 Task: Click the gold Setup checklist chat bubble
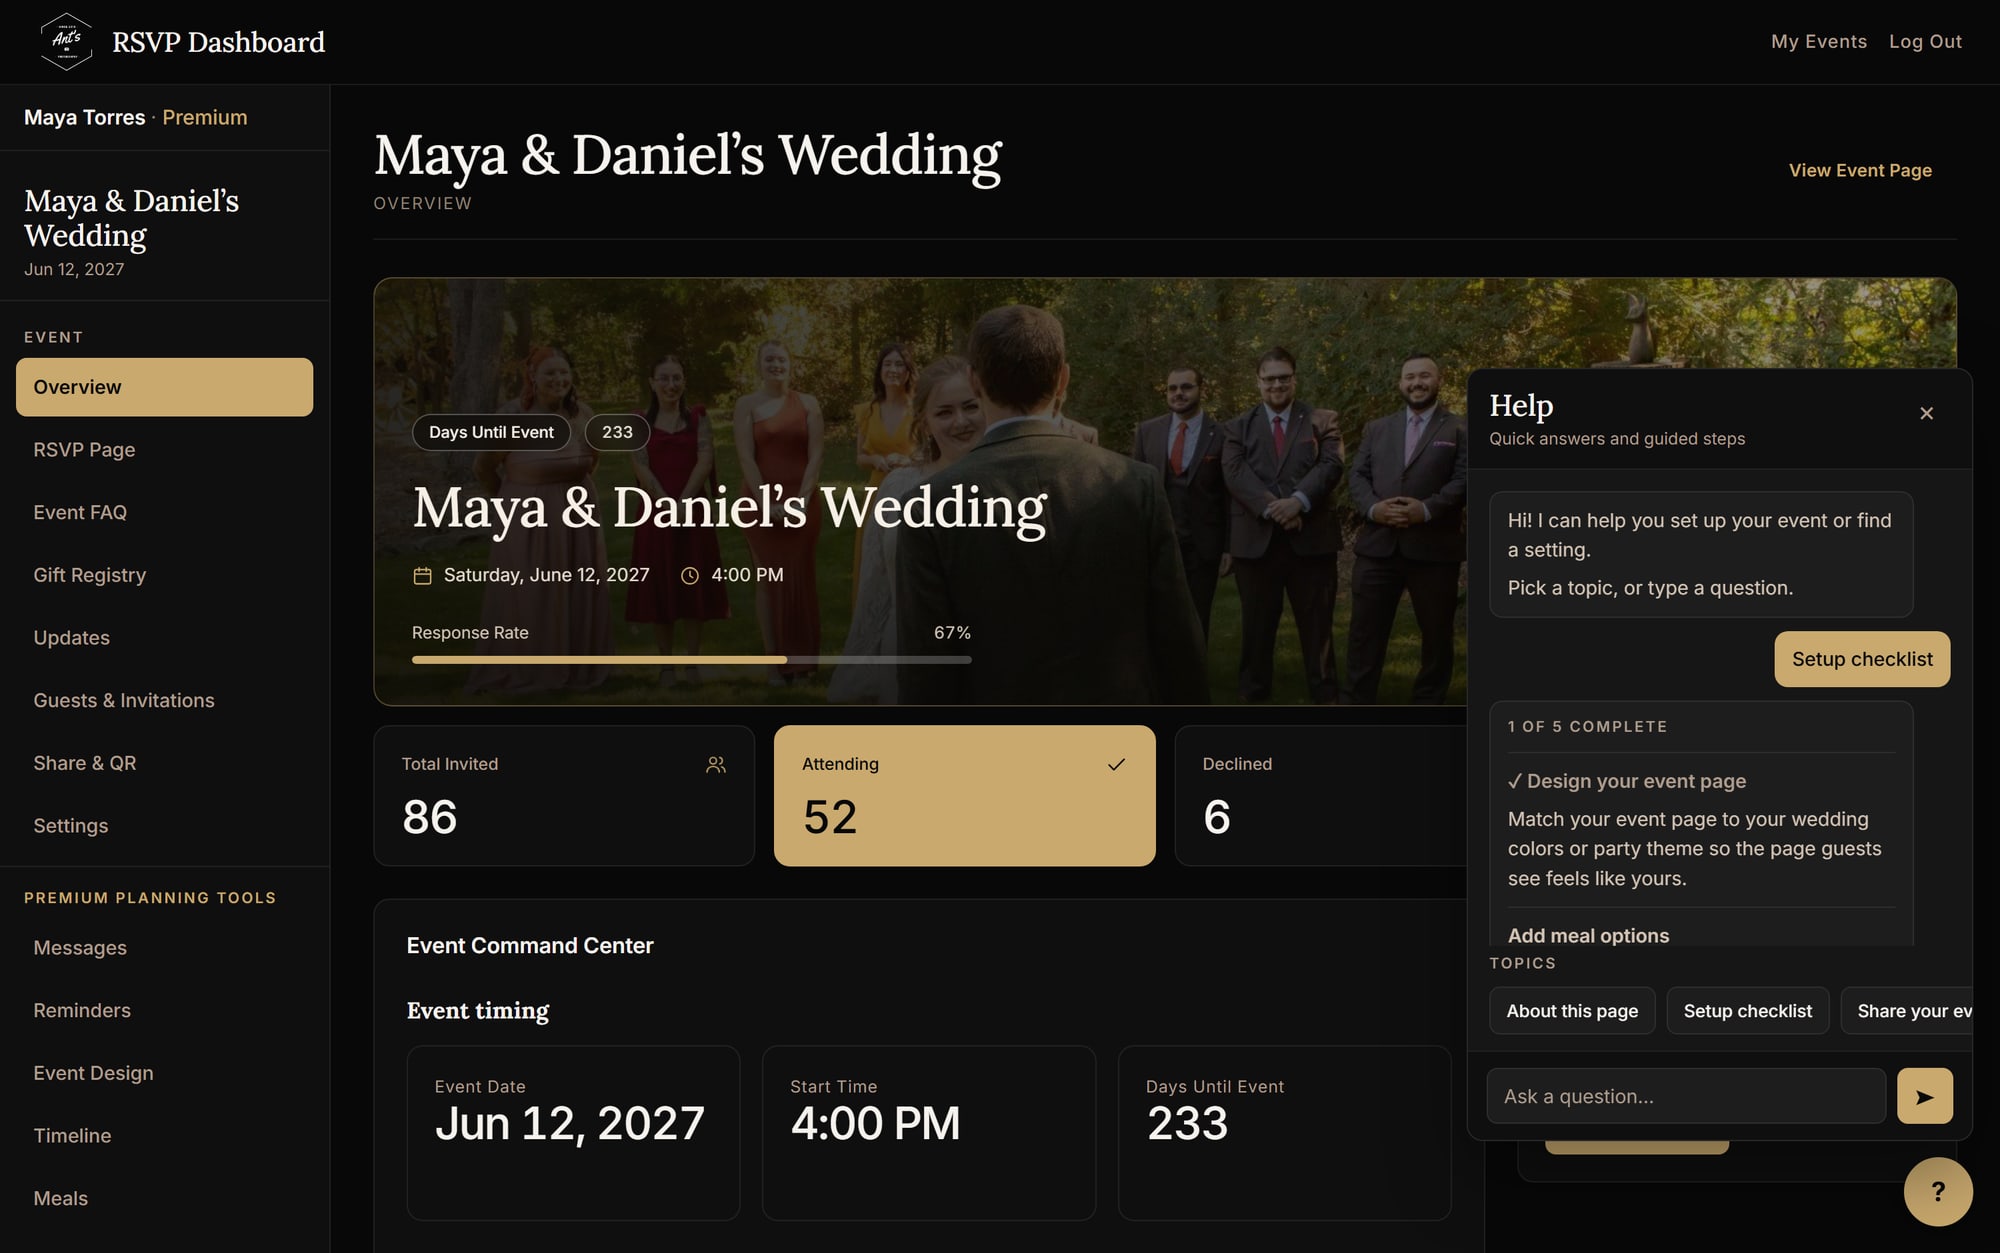point(1862,659)
